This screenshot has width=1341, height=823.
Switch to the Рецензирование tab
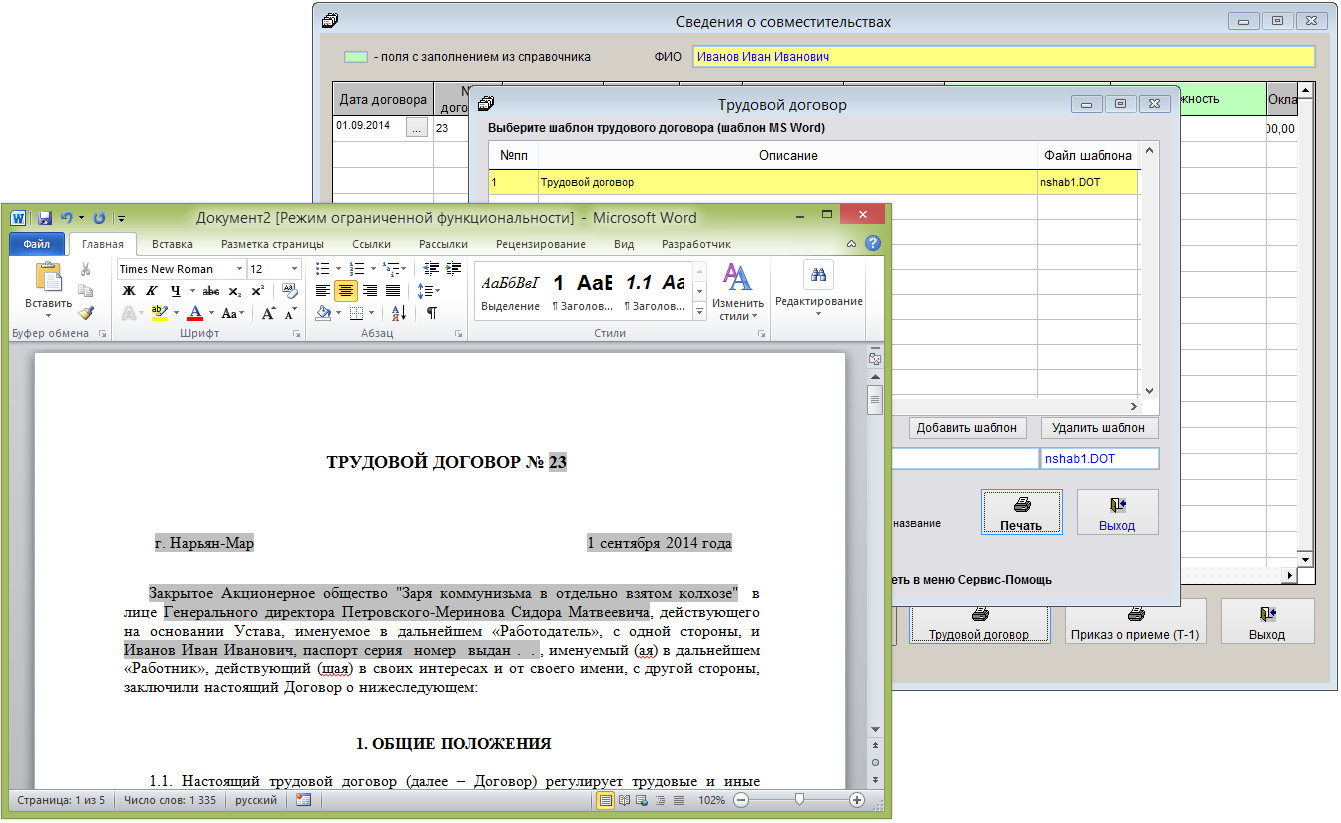541,244
